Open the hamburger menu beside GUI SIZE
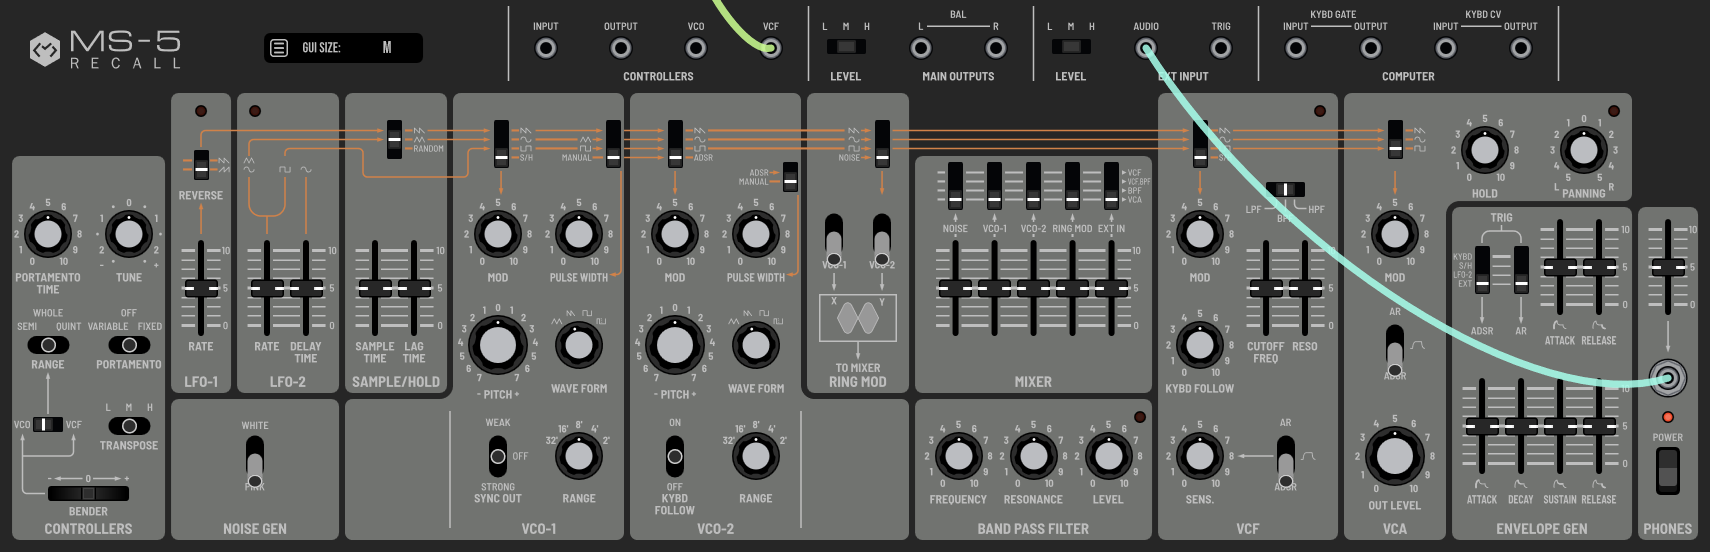The width and height of the screenshot is (1710, 552). (280, 48)
